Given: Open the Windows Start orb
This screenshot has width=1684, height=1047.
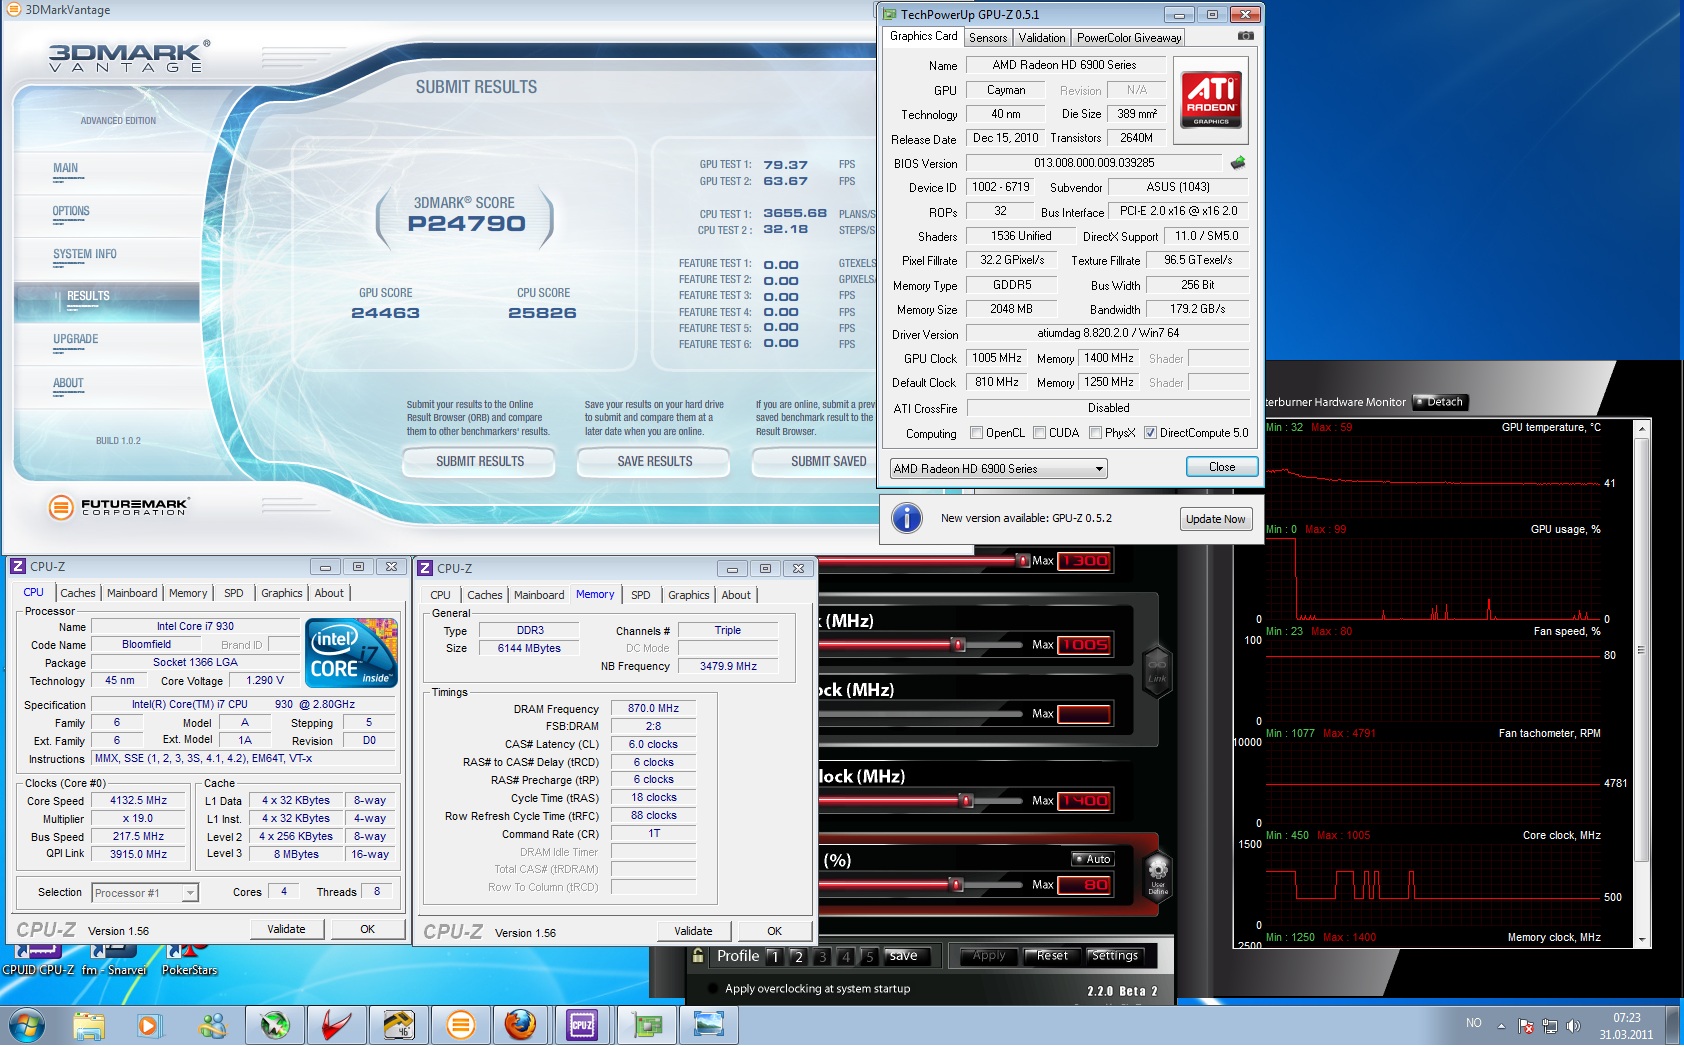Looking at the screenshot, I should point(26,1025).
